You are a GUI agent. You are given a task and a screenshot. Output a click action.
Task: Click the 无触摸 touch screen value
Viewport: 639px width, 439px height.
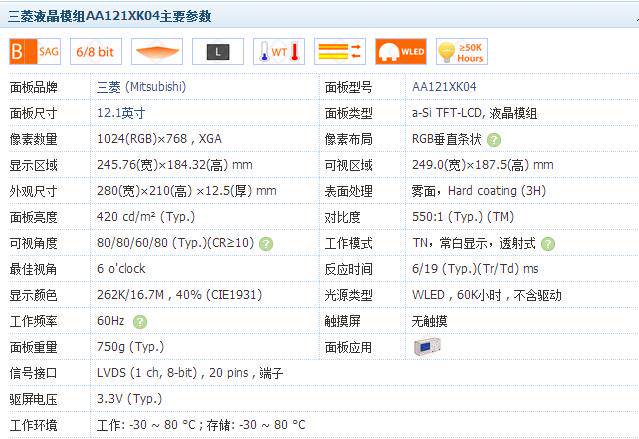tap(430, 321)
